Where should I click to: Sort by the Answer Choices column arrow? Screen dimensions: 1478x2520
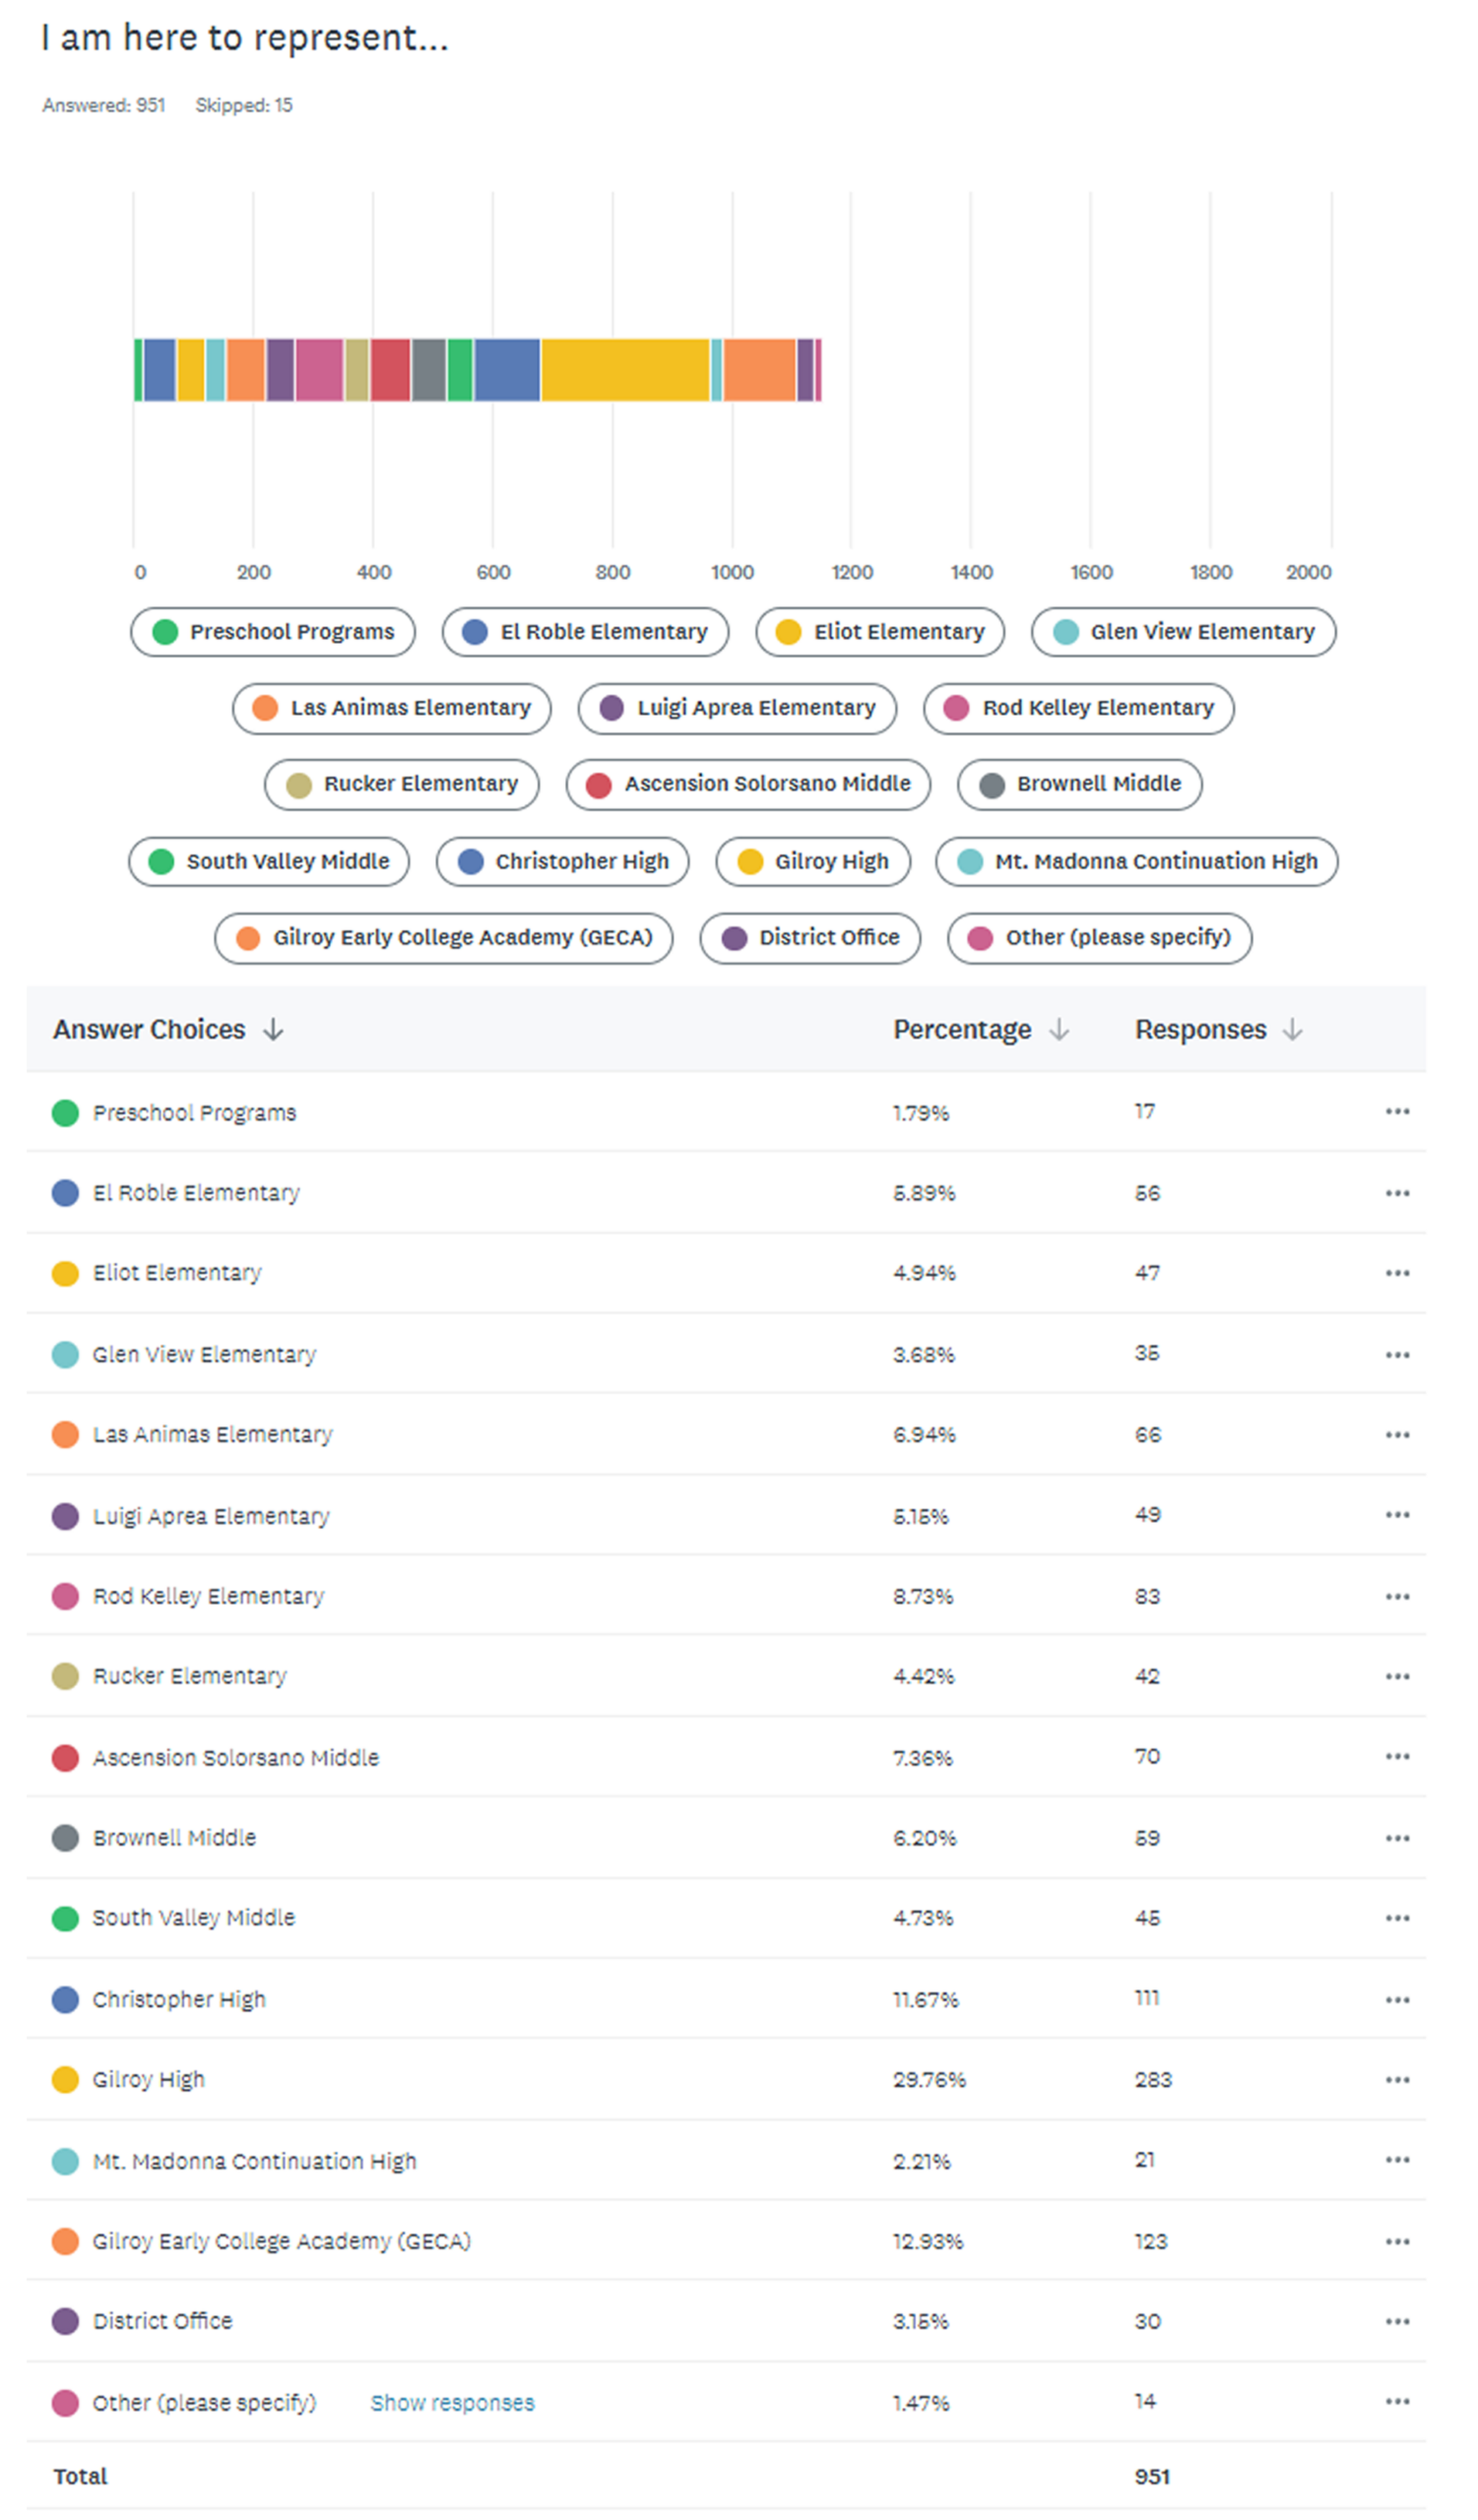(x=273, y=1029)
